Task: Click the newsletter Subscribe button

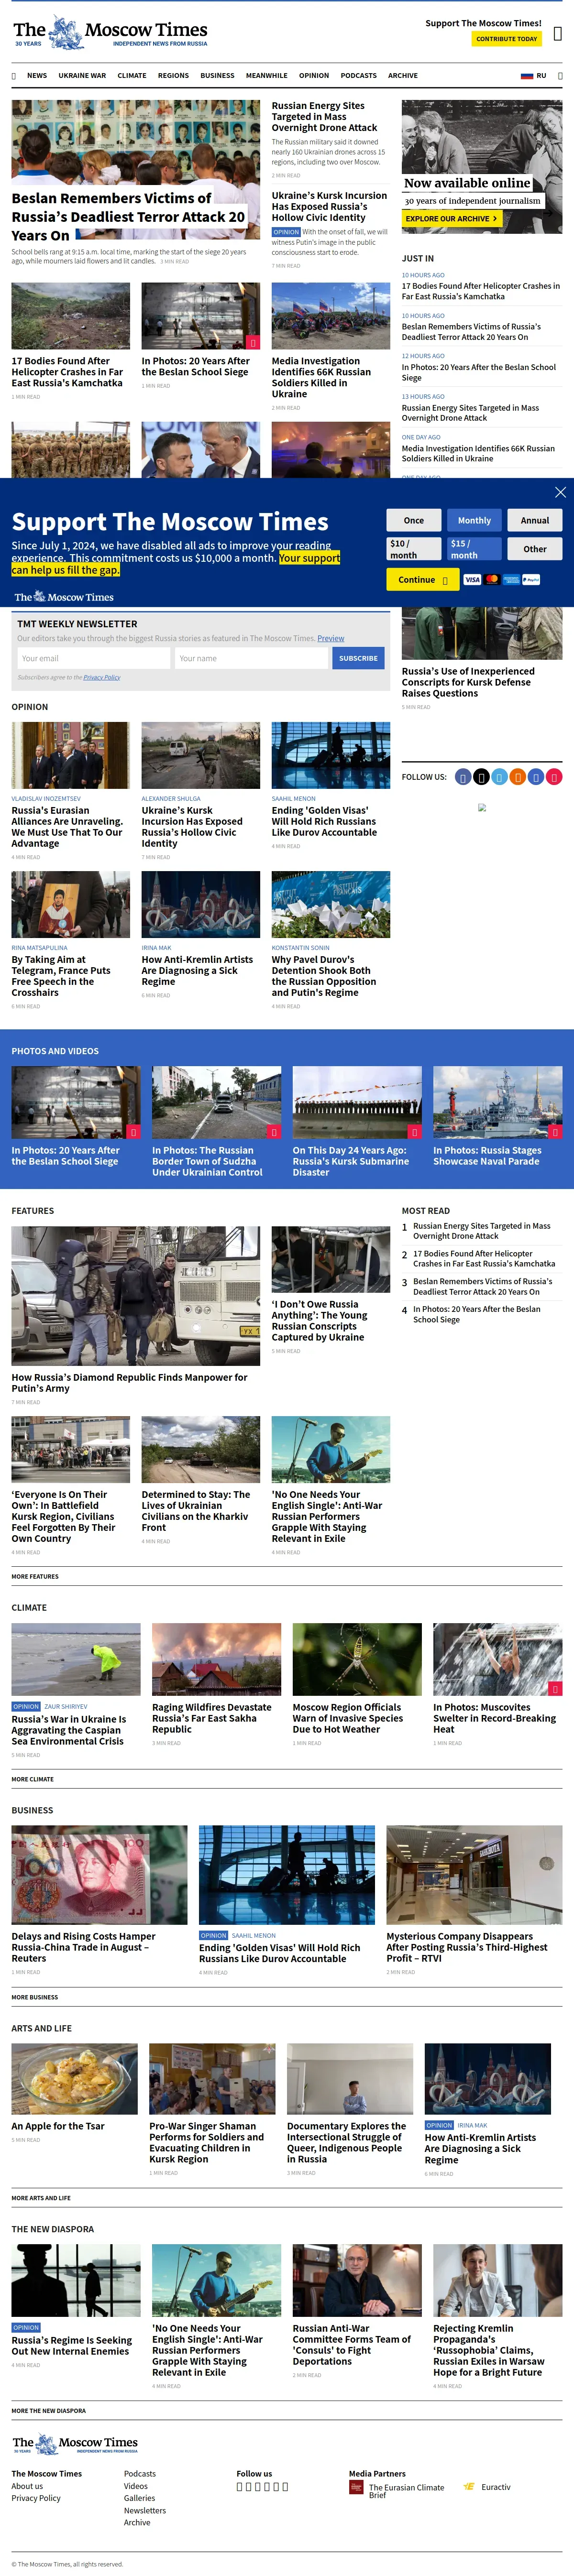Action: (x=358, y=658)
